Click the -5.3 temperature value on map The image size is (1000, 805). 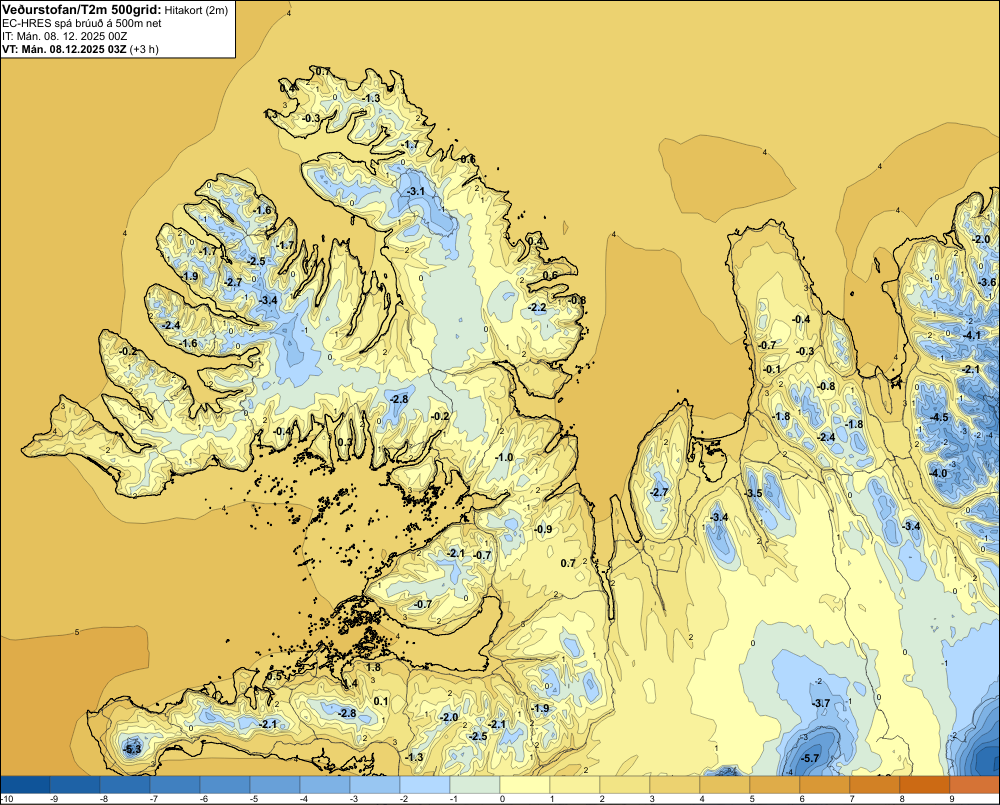pos(132,749)
